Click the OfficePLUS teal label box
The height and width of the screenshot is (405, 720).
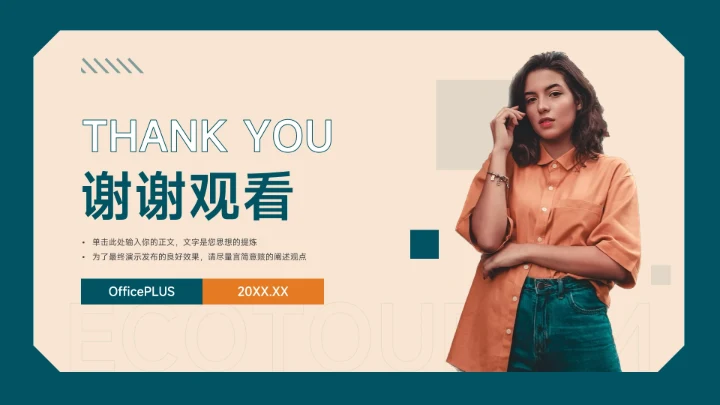[141, 291]
